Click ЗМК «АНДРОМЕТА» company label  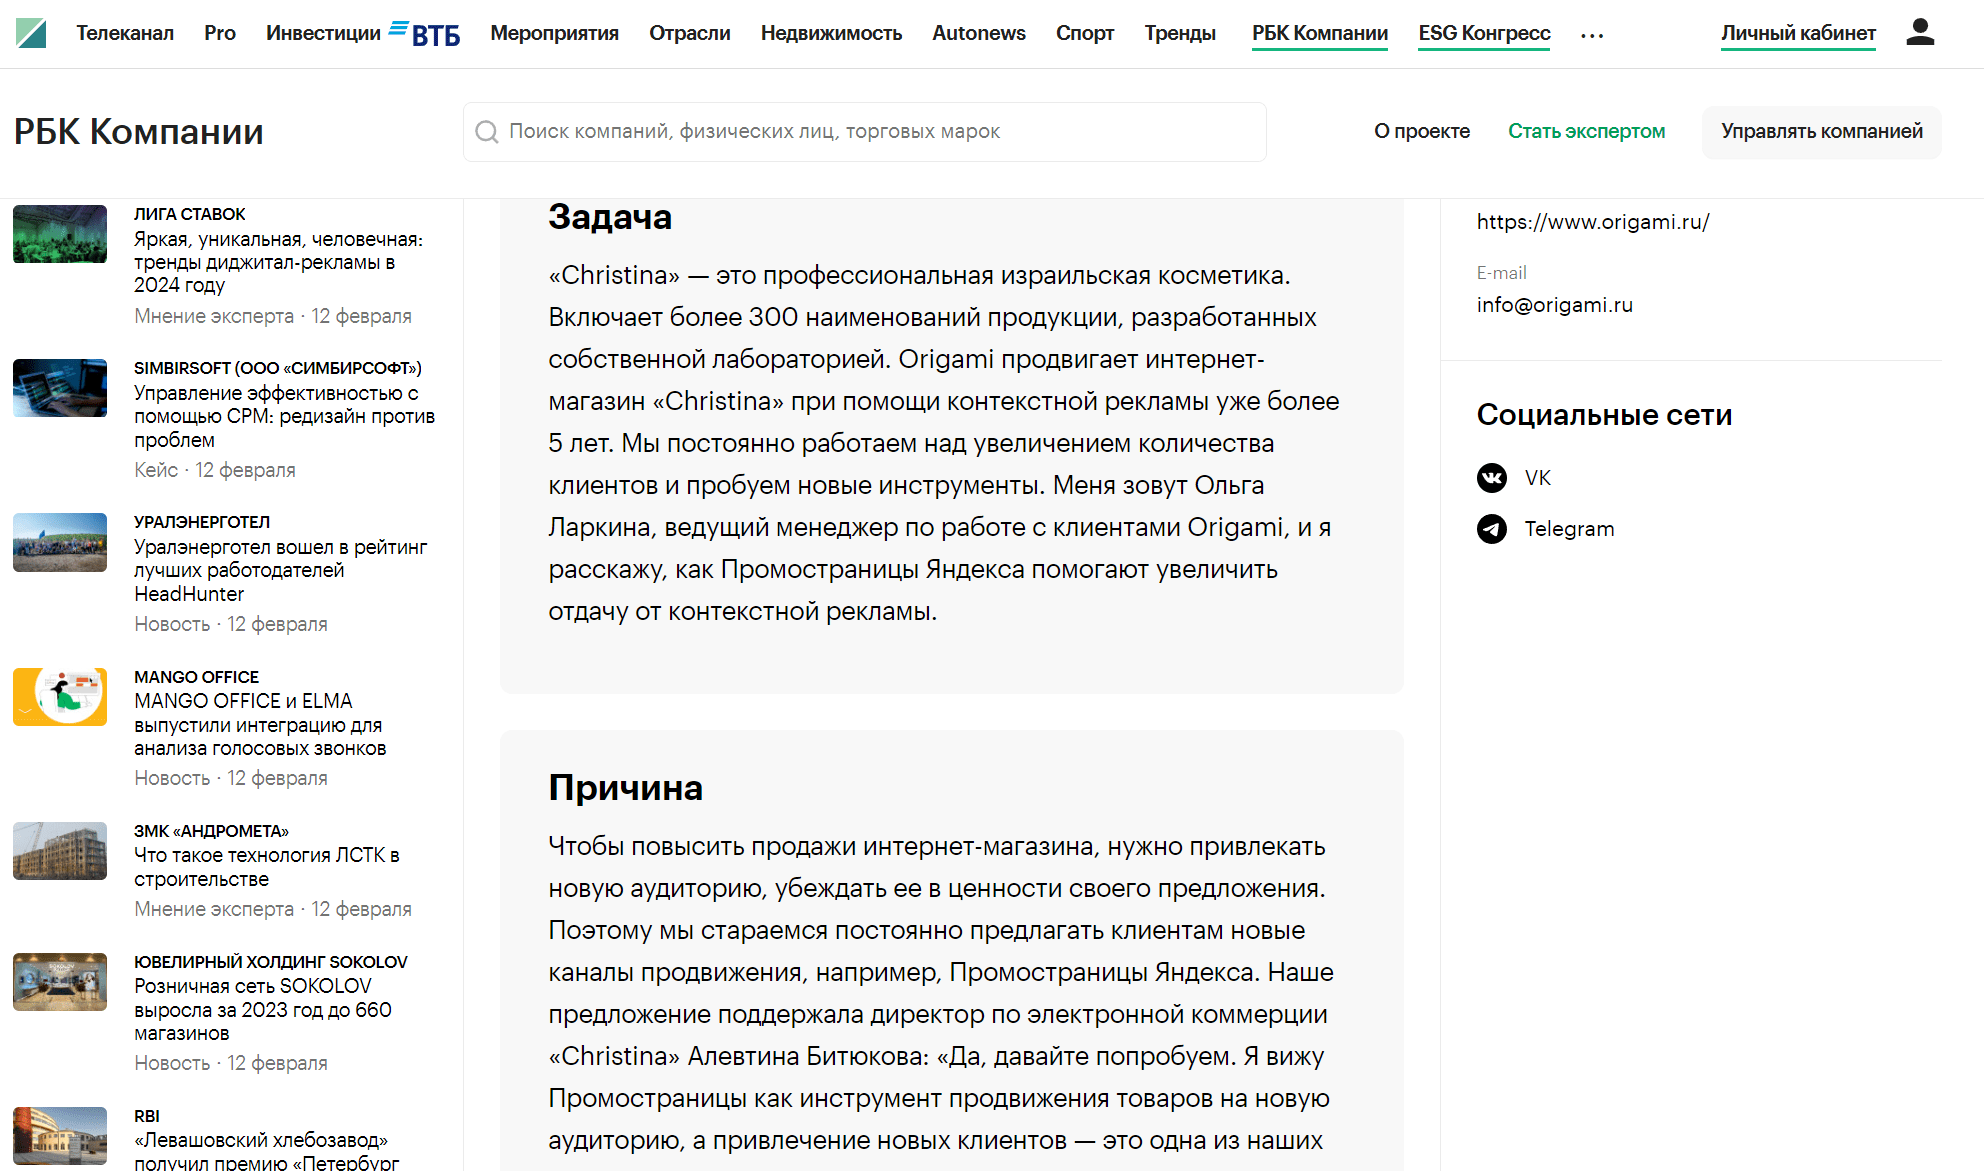(x=211, y=831)
